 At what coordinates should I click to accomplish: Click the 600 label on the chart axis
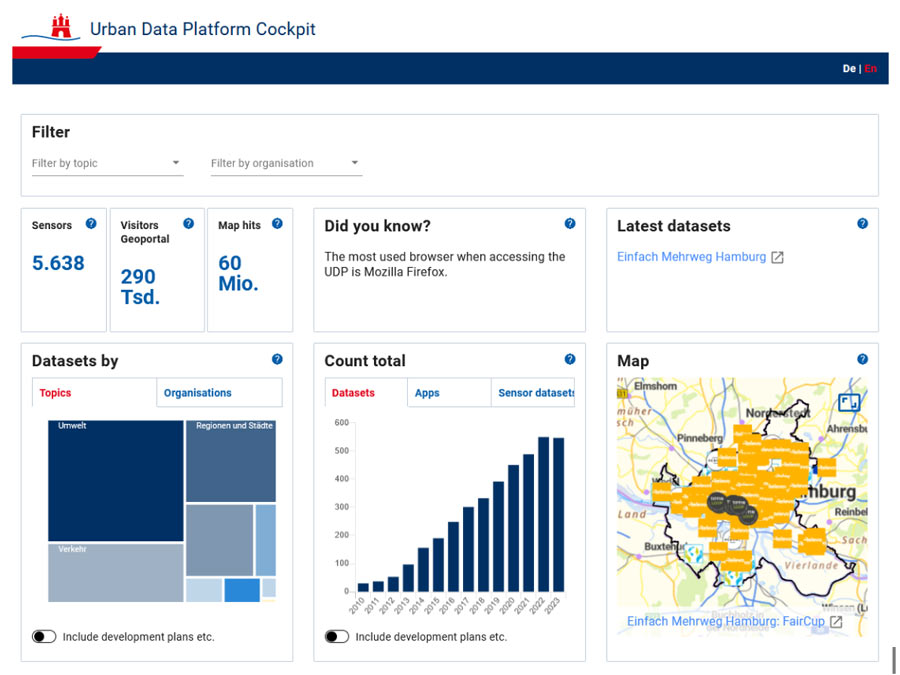click(342, 422)
